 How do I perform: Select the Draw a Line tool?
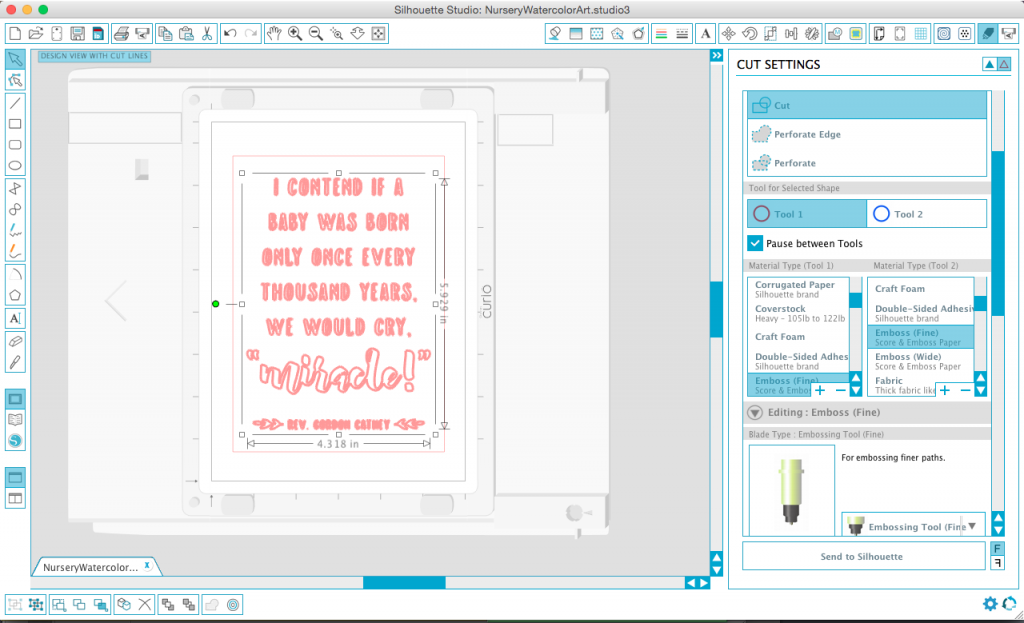15,103
